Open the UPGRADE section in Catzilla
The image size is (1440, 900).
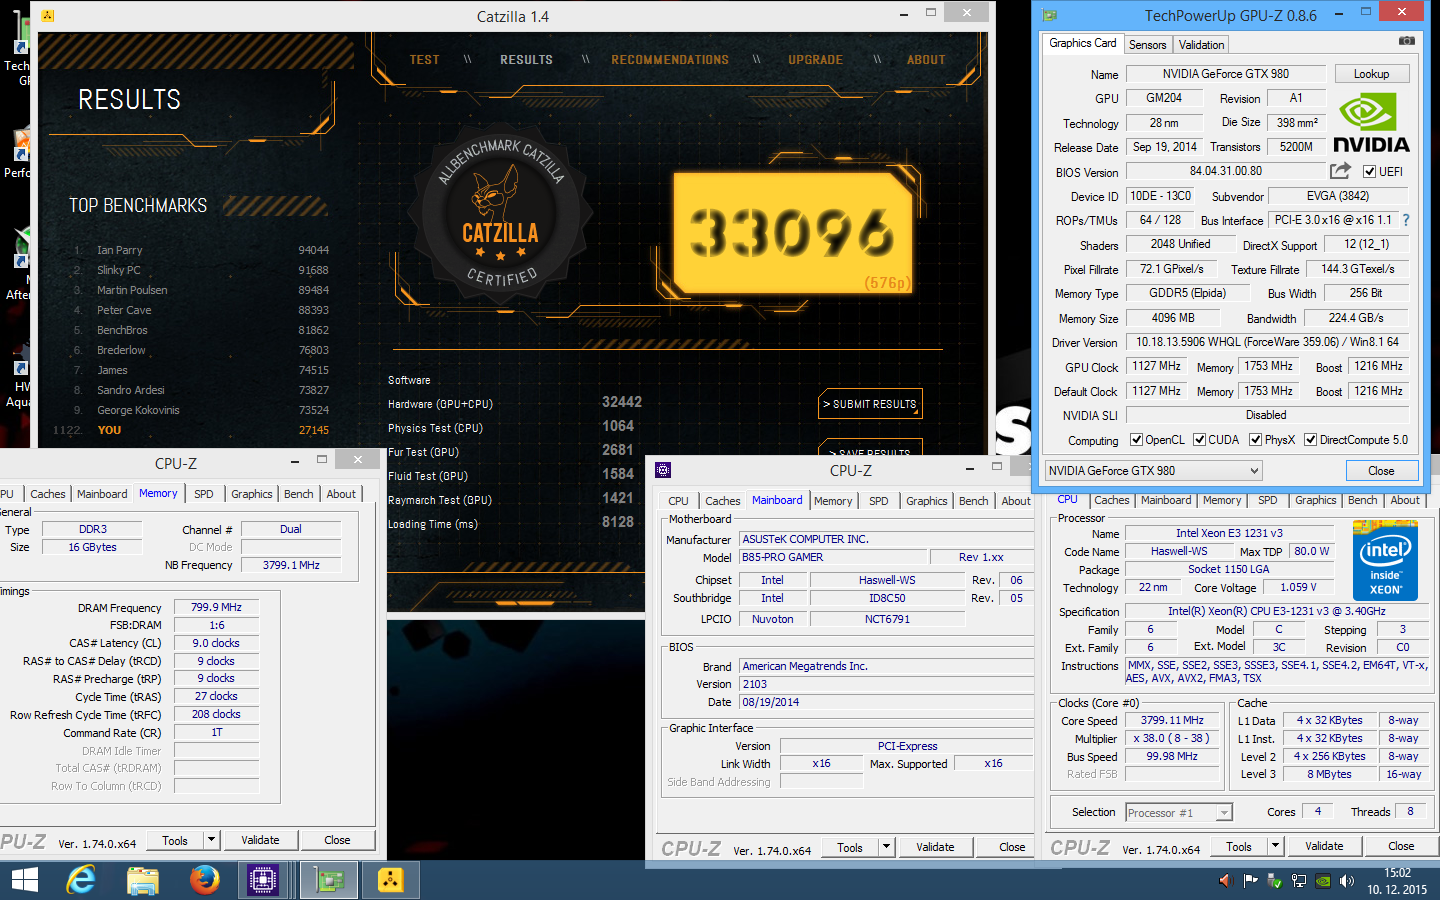(x=815, y=60)
